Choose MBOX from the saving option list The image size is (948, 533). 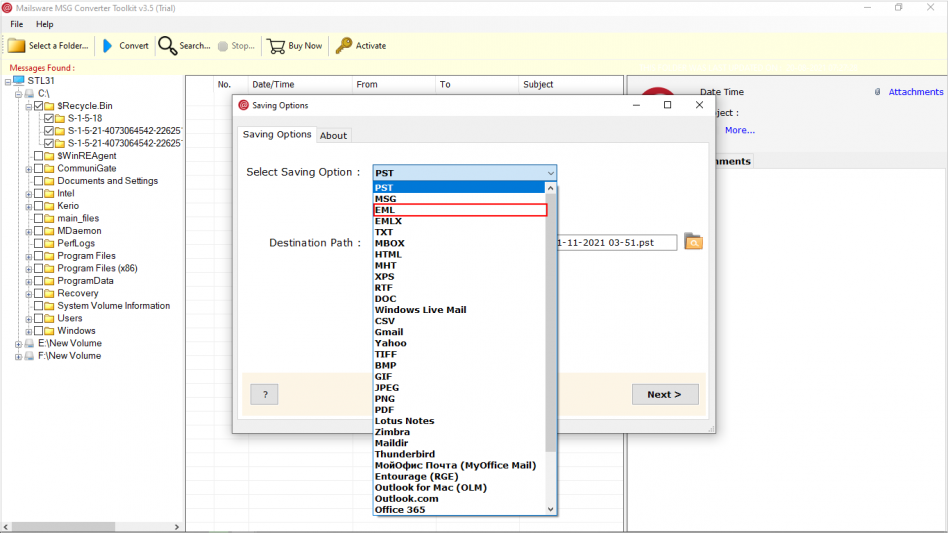coord(459,243)
